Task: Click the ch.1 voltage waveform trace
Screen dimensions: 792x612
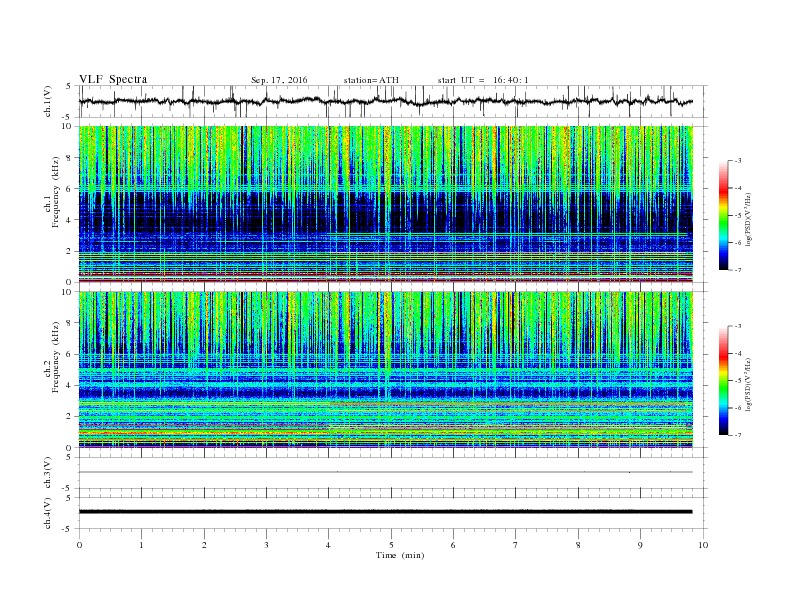Action: click(385, 101)
